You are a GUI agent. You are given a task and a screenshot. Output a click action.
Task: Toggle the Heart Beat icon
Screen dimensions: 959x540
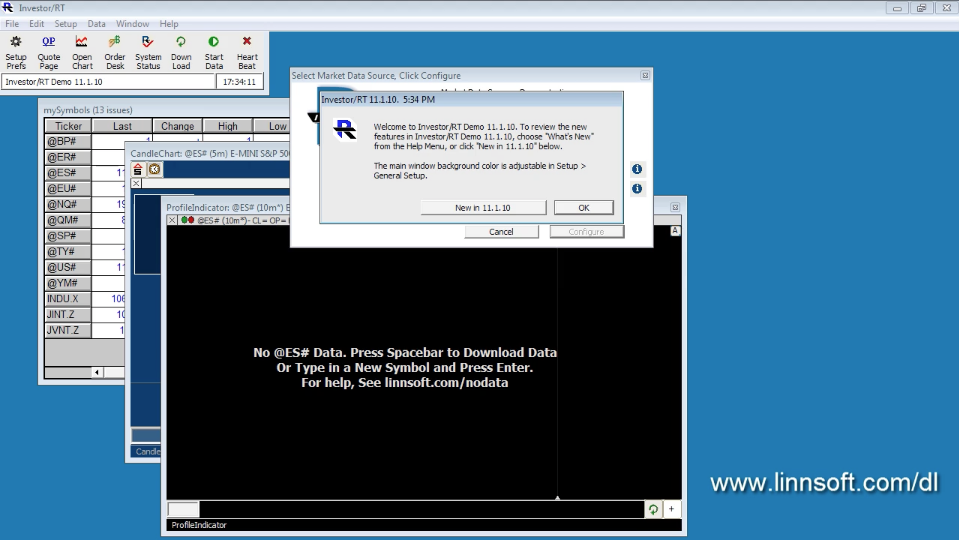coord(247,53)
